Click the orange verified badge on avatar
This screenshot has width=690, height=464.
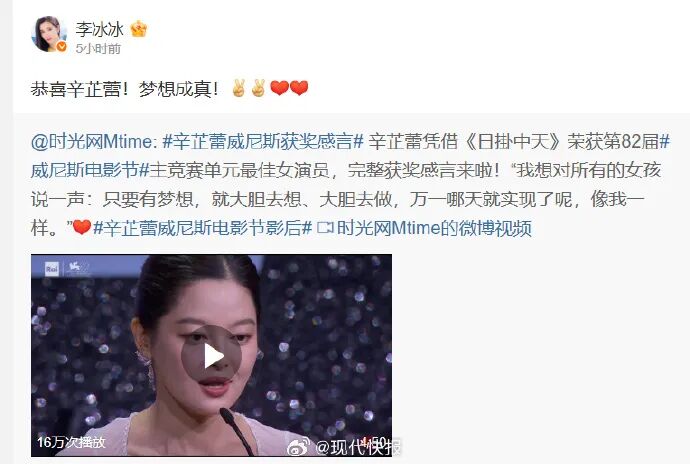[x=62, y=47]
